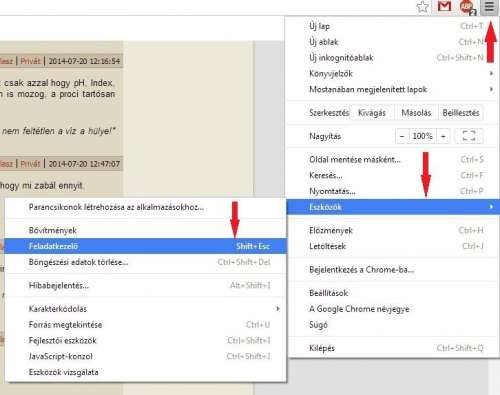Open the highlighted Eszközök submenu
The image size is (500, 395).
tap(393, 207)
